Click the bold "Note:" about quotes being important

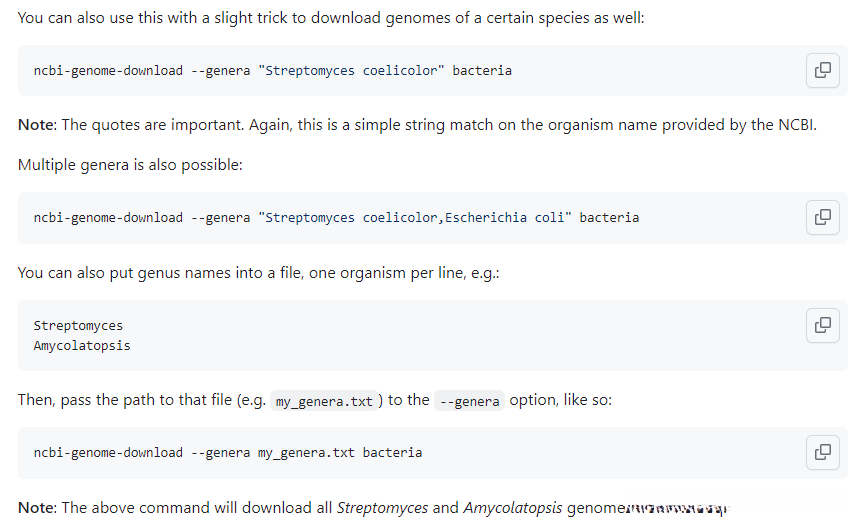[37, 125]
